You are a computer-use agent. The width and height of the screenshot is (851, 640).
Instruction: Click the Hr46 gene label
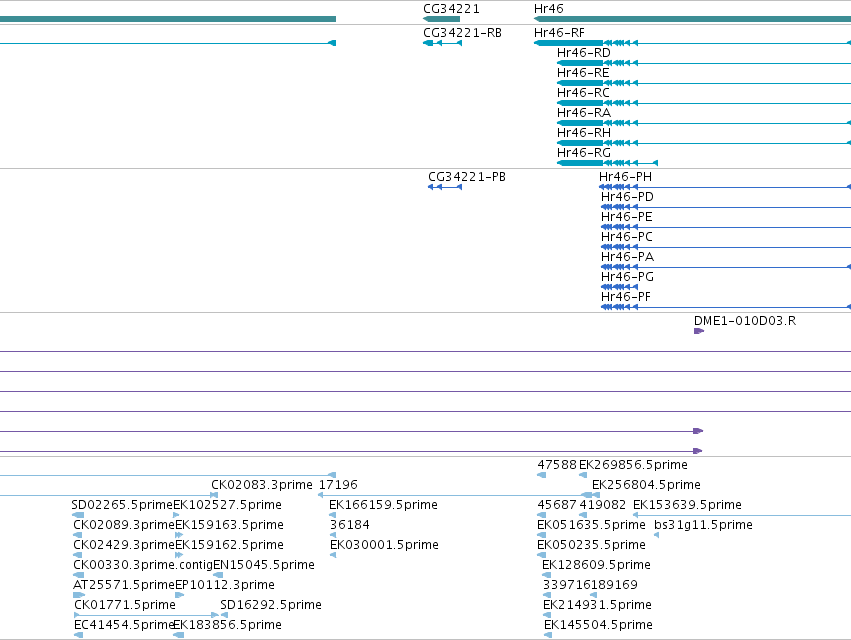click(549, 9)
